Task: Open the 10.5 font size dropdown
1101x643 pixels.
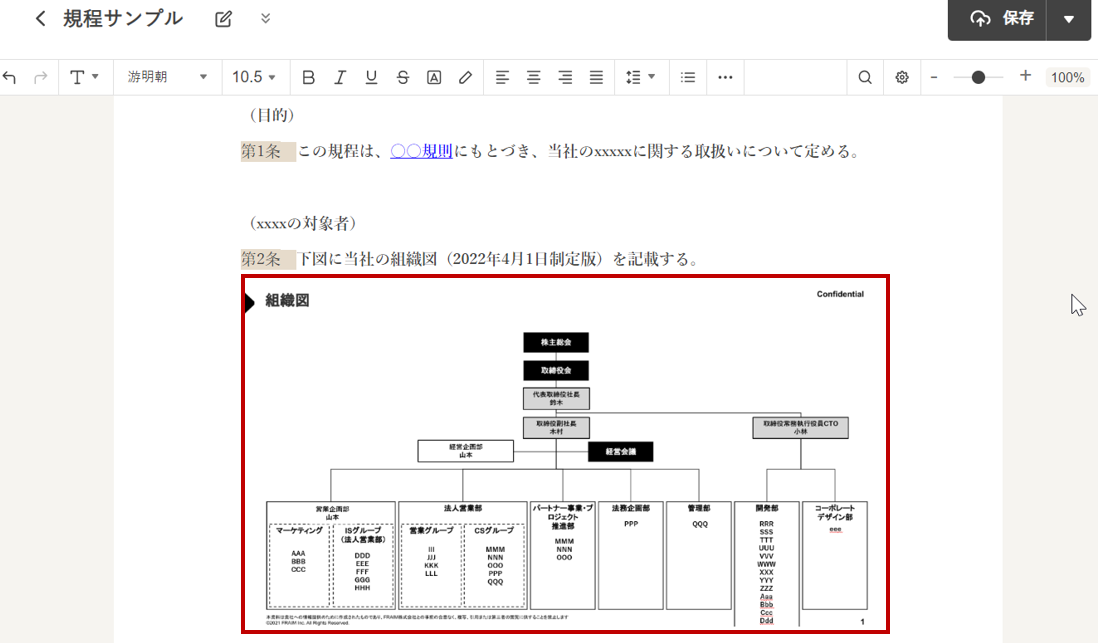Action: (x=254, y=77)
